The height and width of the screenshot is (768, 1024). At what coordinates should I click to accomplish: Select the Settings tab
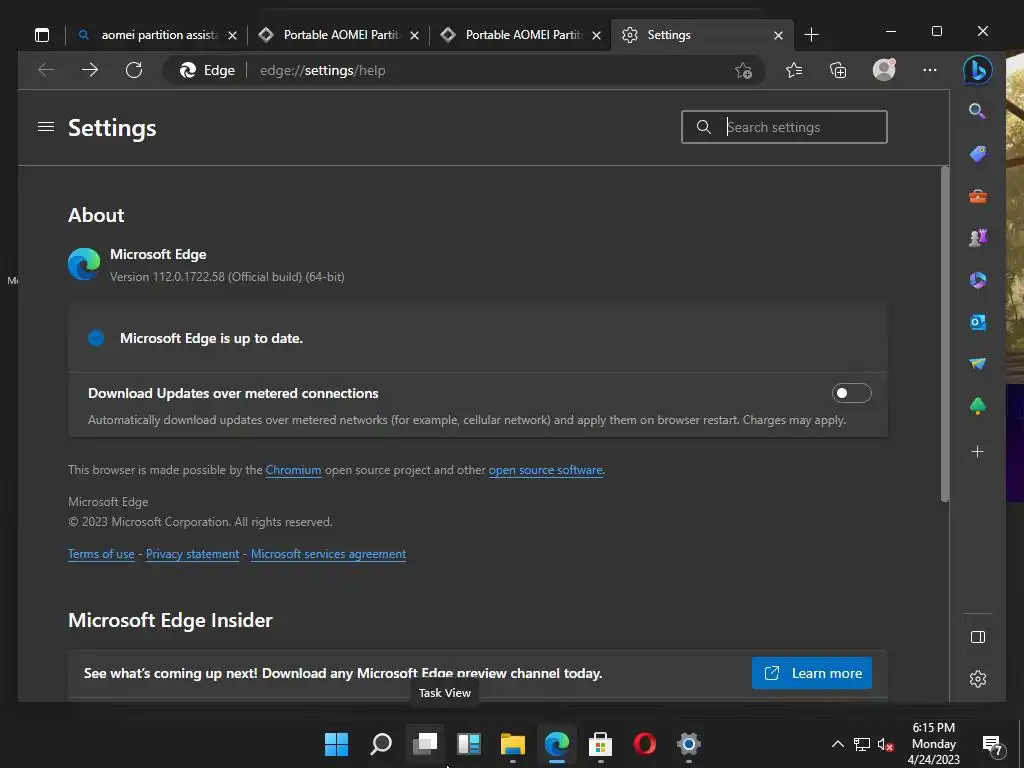point(702,35)
